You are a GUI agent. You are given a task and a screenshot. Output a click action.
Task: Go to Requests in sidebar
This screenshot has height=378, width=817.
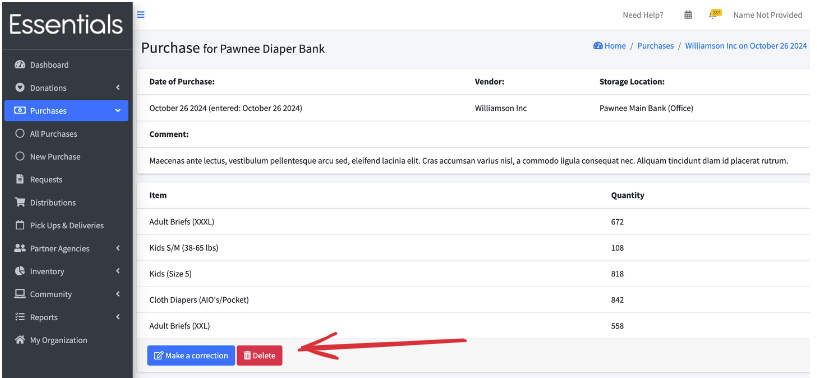[x=66, y=179]
